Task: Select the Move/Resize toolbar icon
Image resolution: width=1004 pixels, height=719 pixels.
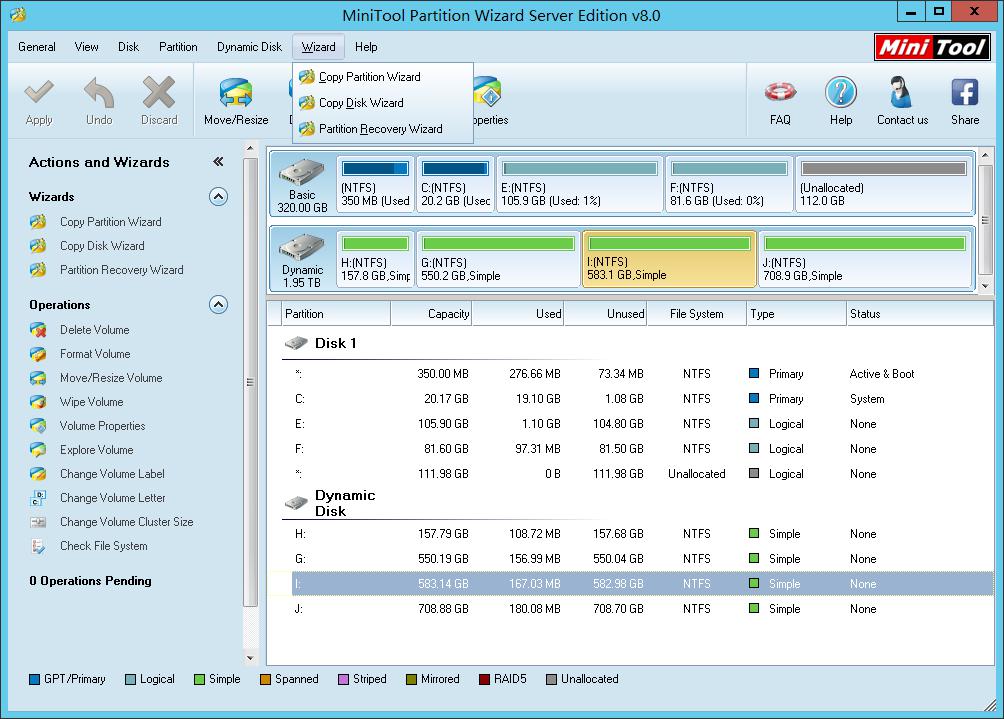Action: tap(236, 93)
